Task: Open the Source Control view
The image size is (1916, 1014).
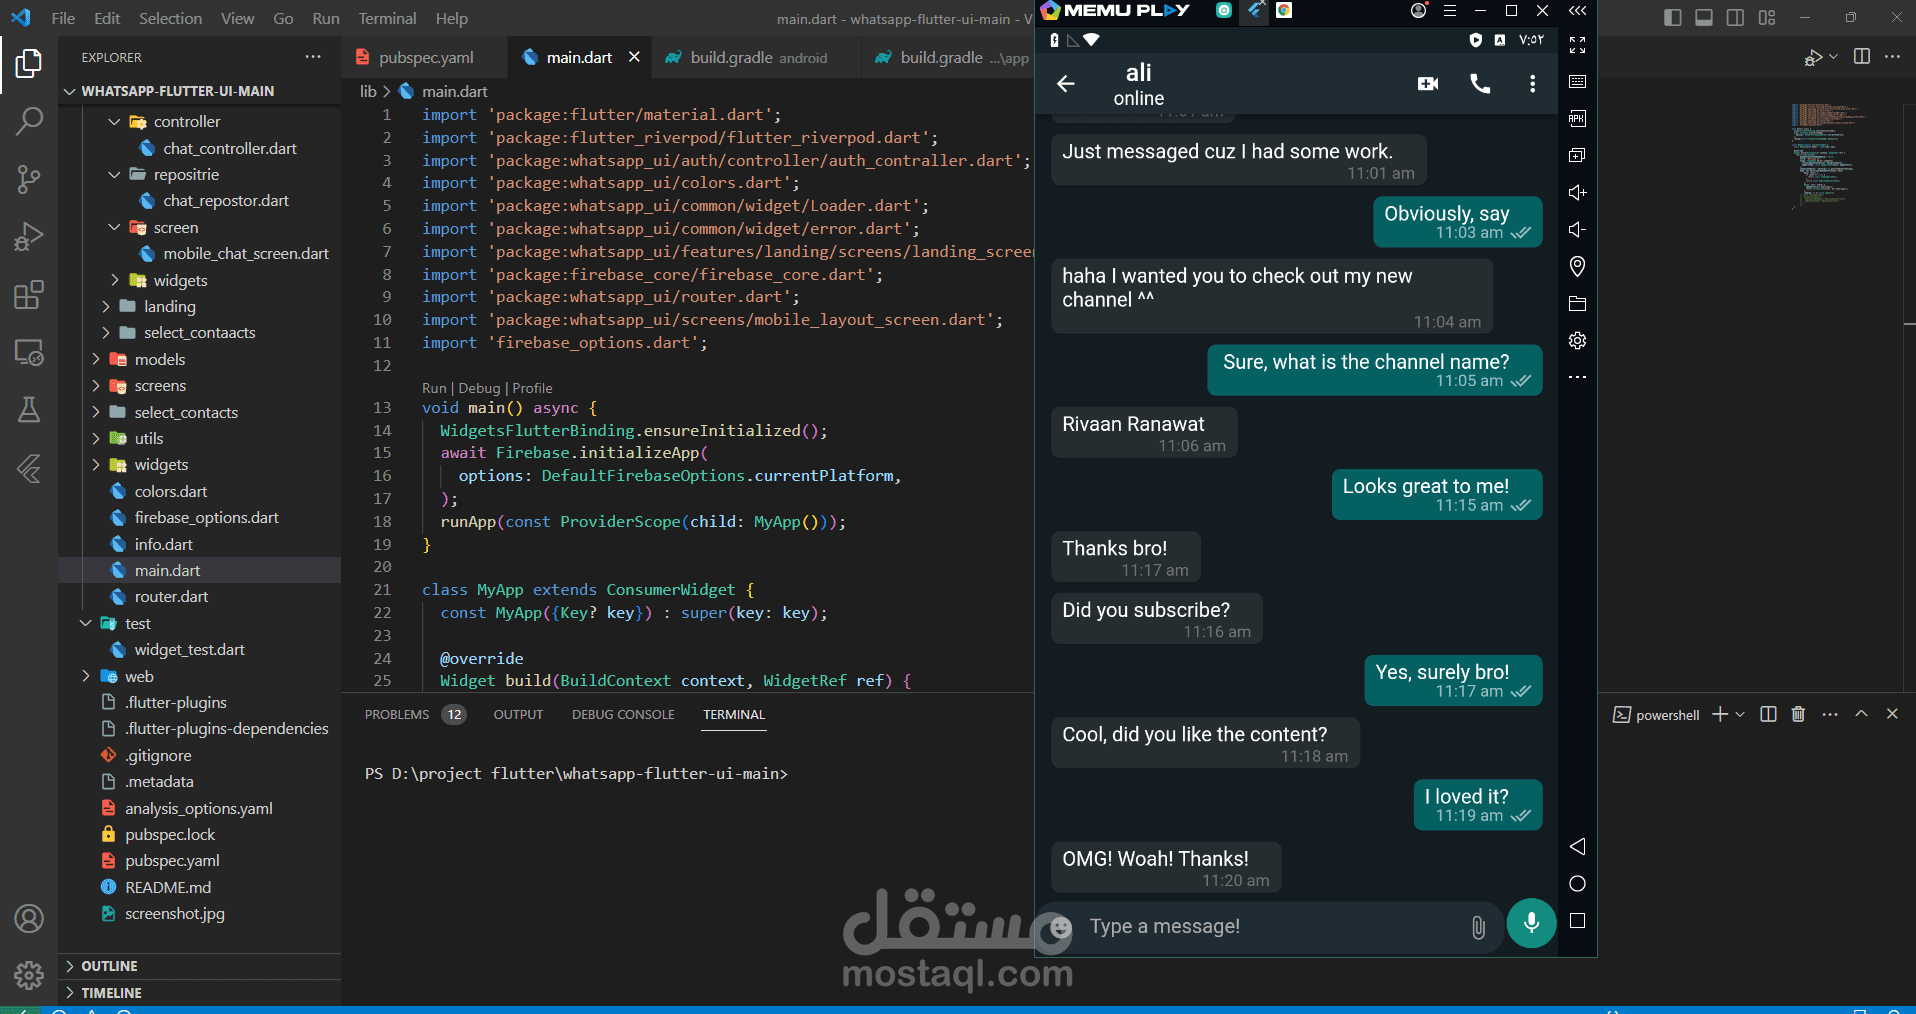Action: pos(29,179)
